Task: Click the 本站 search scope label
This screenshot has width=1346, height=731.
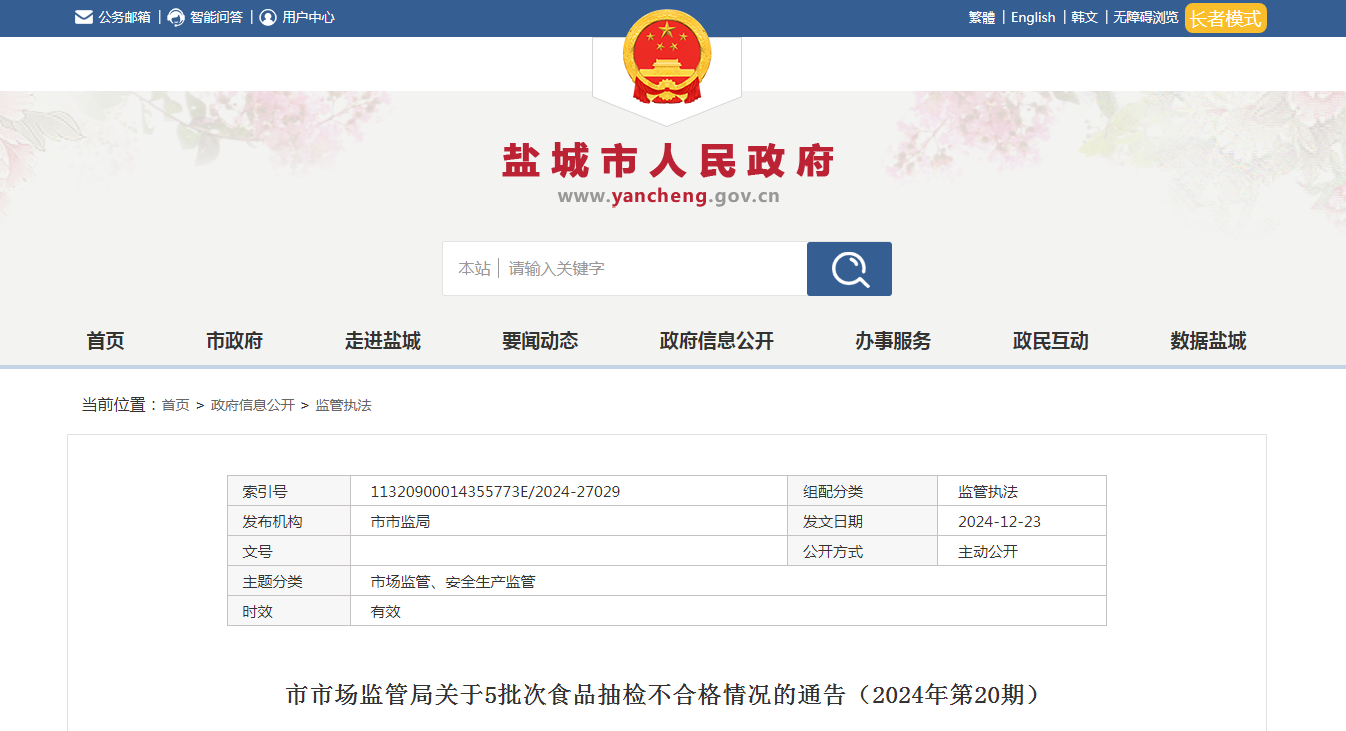Action: 474,269
